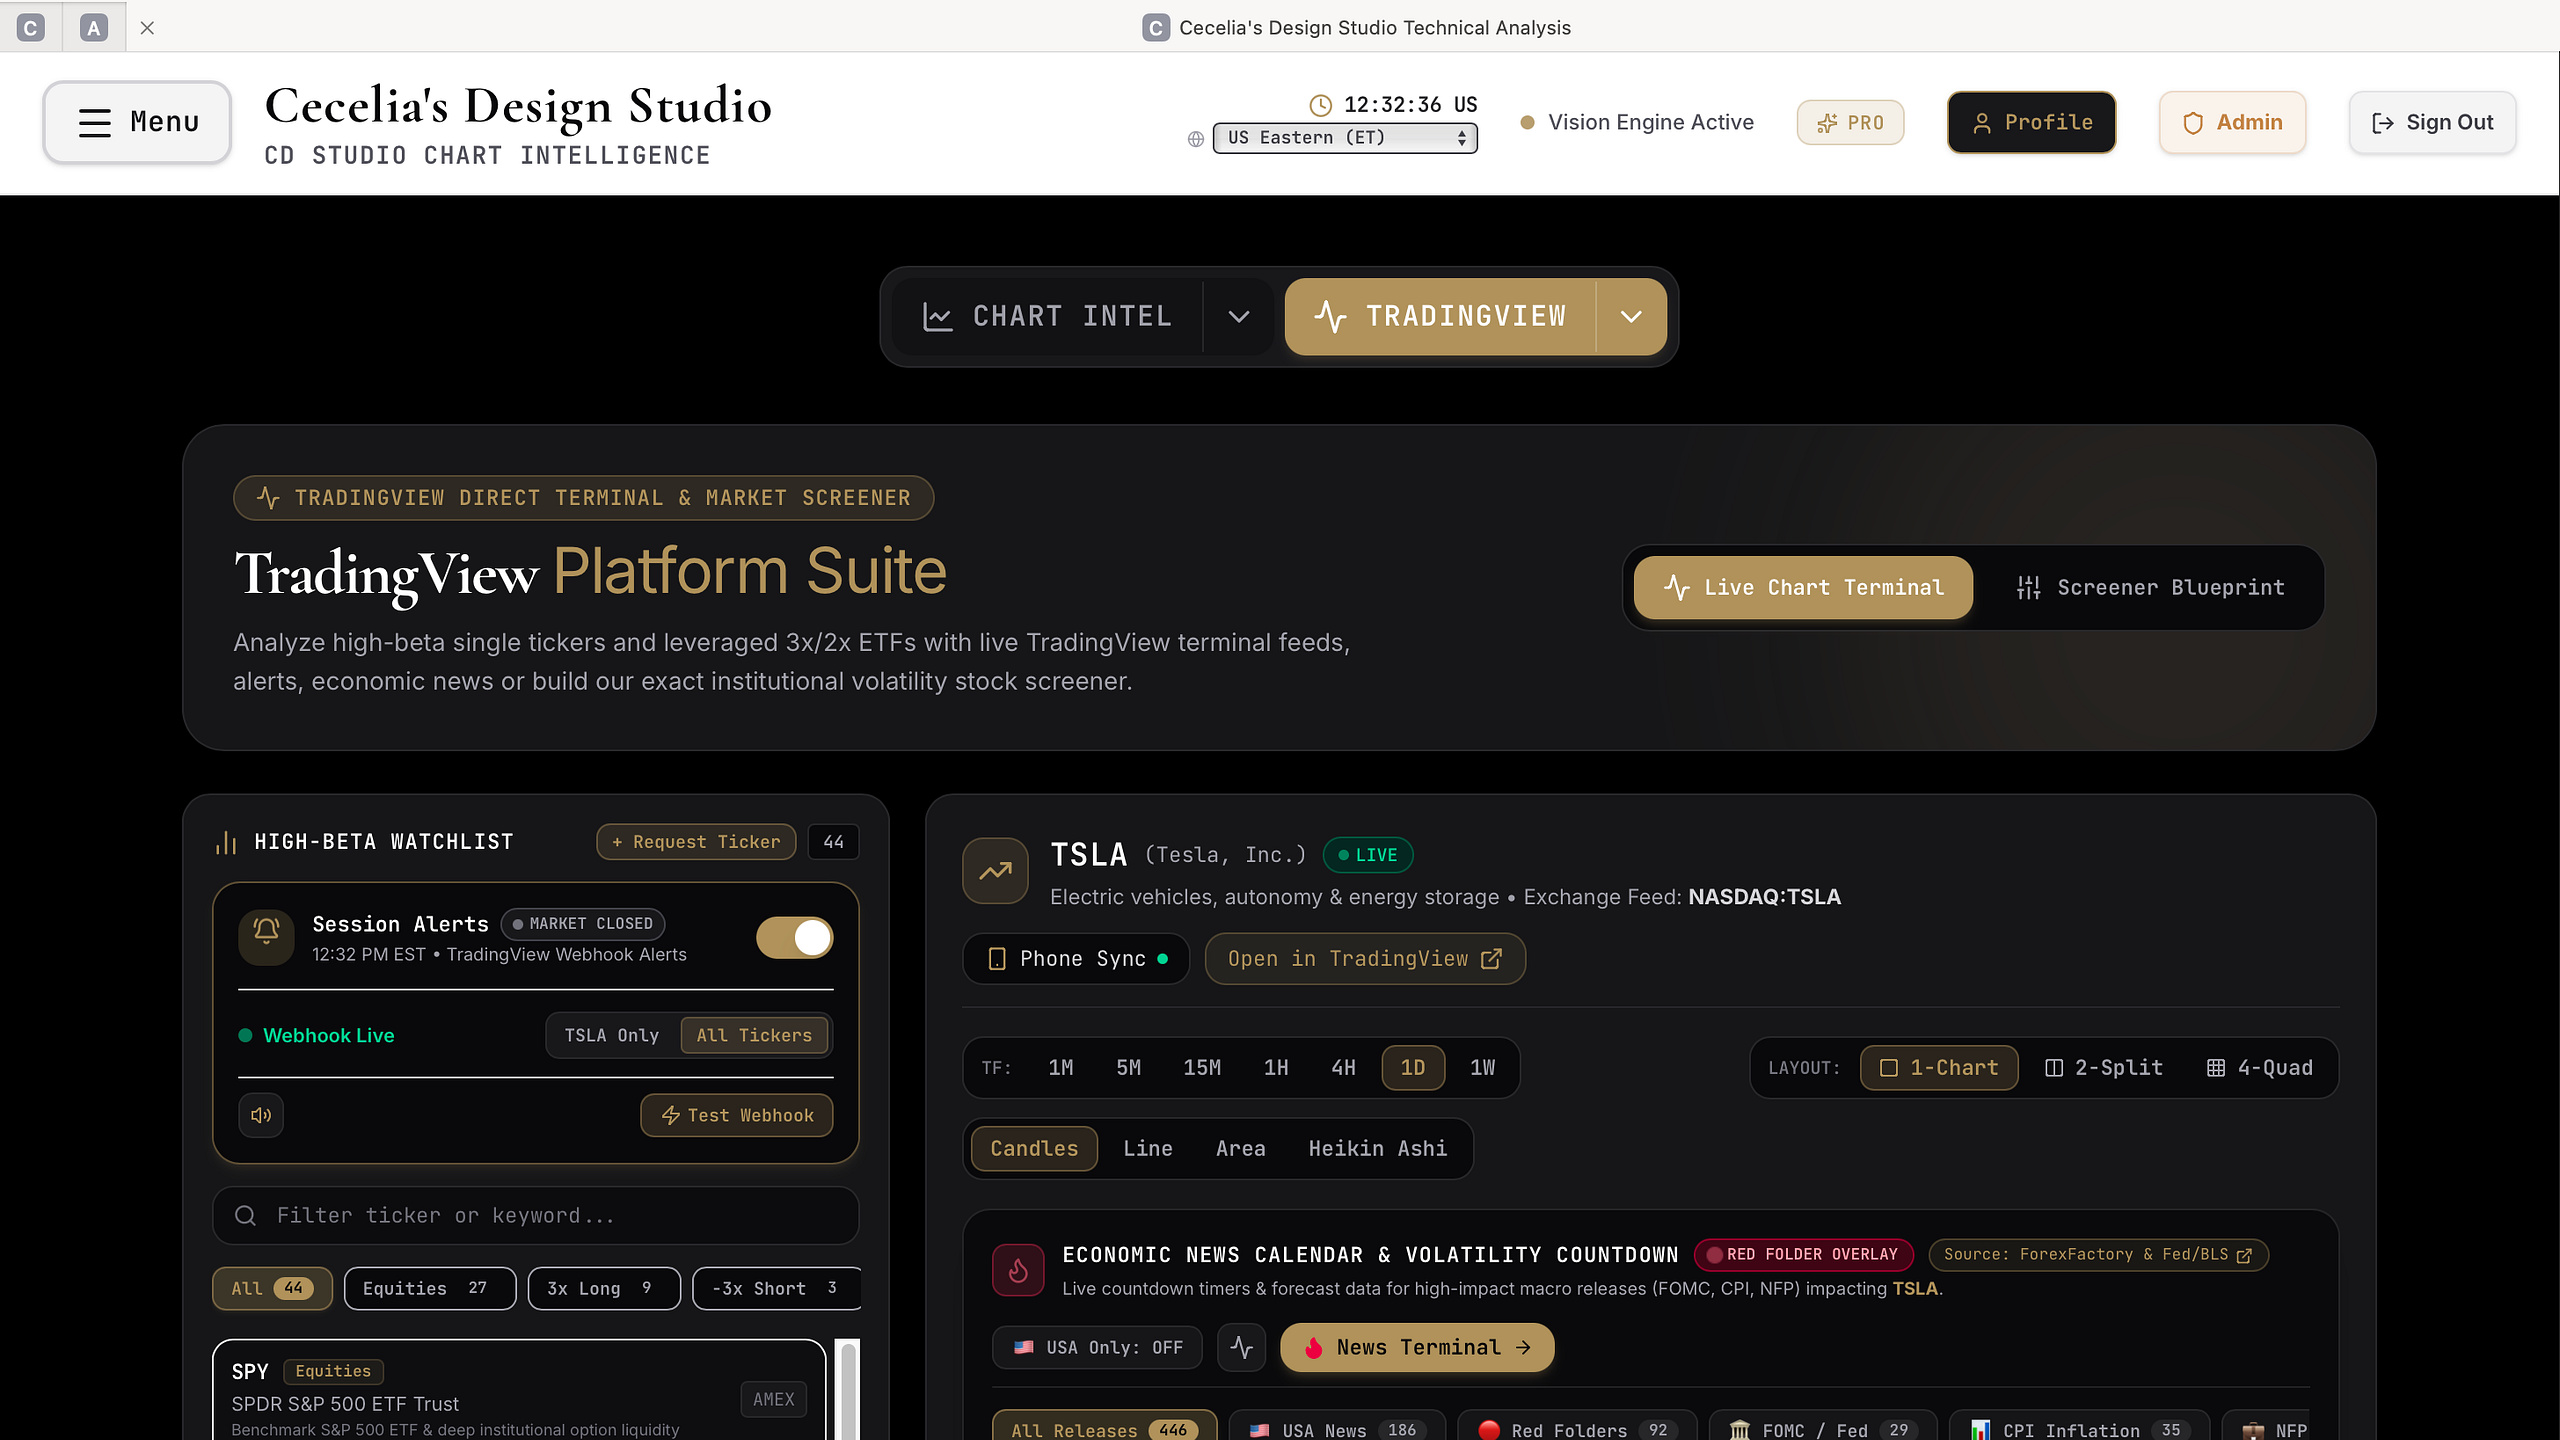Click browser tab icon labeled A
Image resolution: width=2560 pixels, height=1440 pixels.
click(94, 27)
